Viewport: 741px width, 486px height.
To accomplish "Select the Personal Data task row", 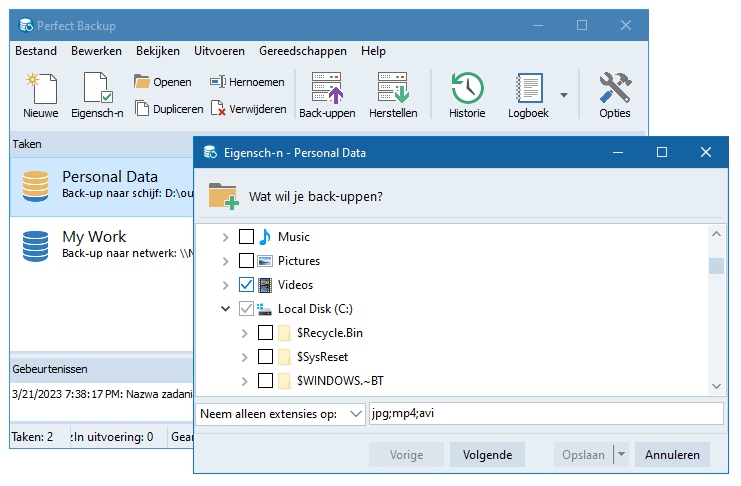I will pyautogui.click(x=102, y=187).
